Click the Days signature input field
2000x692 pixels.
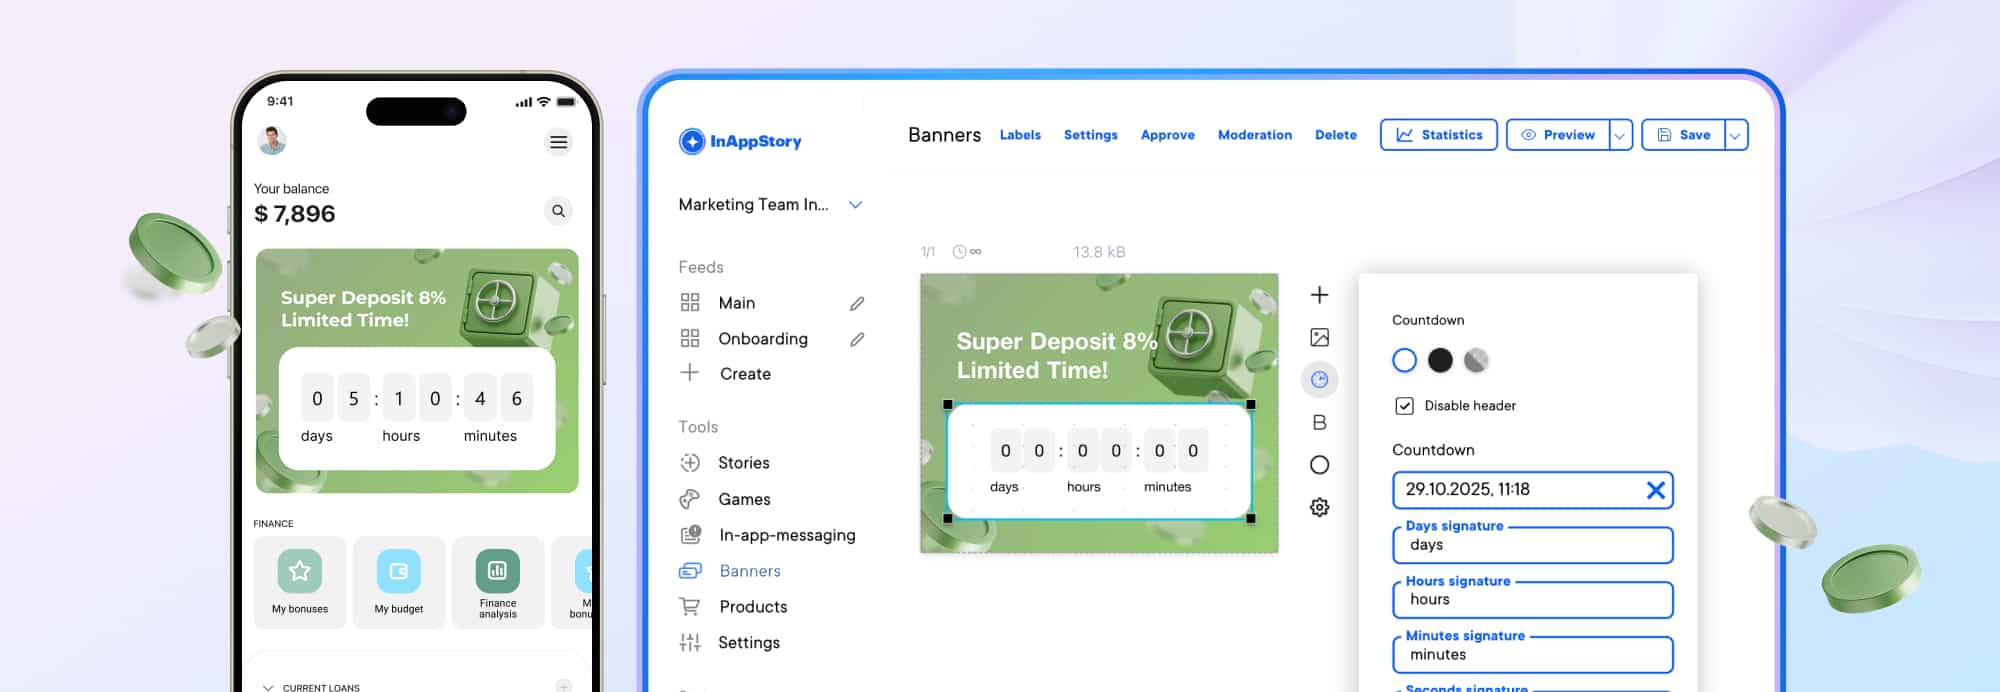click(x=1533, y=545)
